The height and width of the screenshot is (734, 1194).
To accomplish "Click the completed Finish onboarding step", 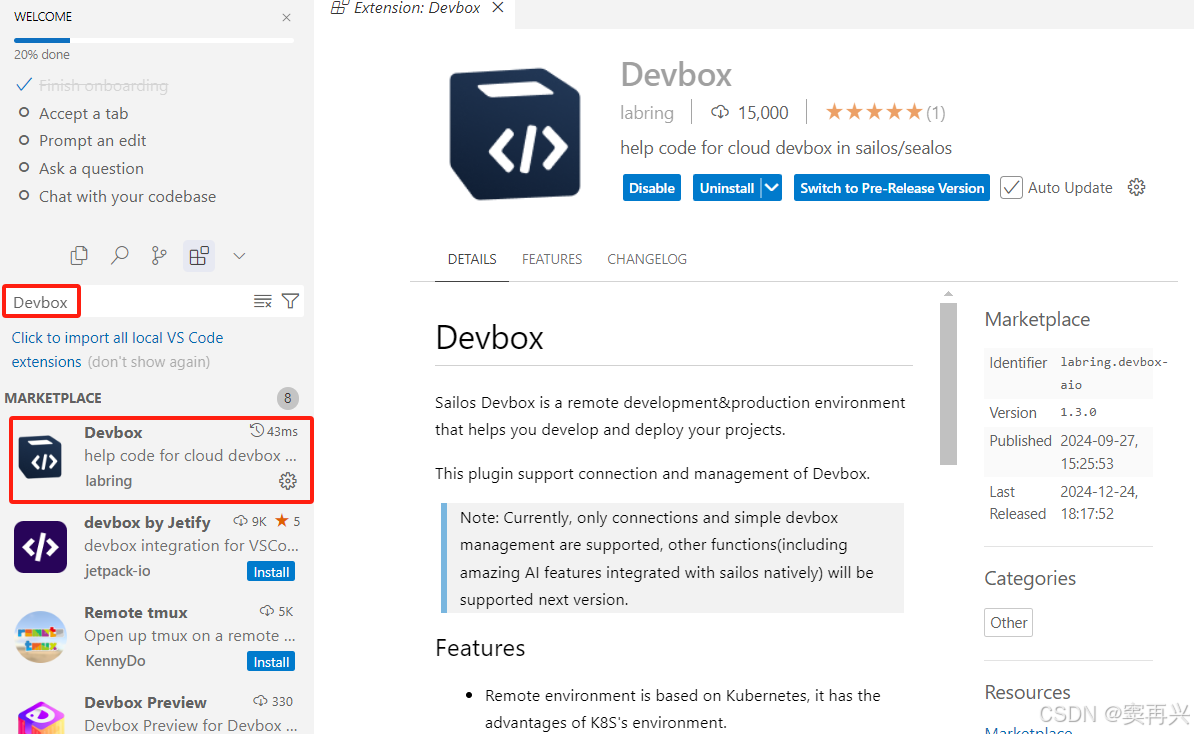I will point(104,85).
